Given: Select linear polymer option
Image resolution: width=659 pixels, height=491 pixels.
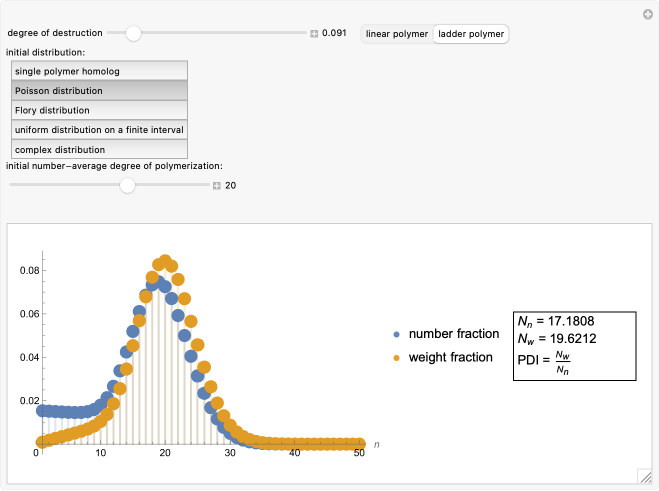Looking at the screenshot, I should (397, 34).
